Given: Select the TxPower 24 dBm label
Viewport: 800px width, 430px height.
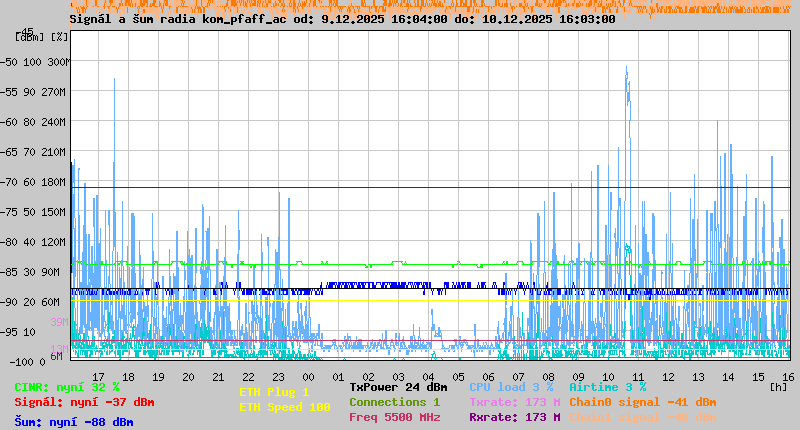Looking at the screenshot, I should coord(398,387).
